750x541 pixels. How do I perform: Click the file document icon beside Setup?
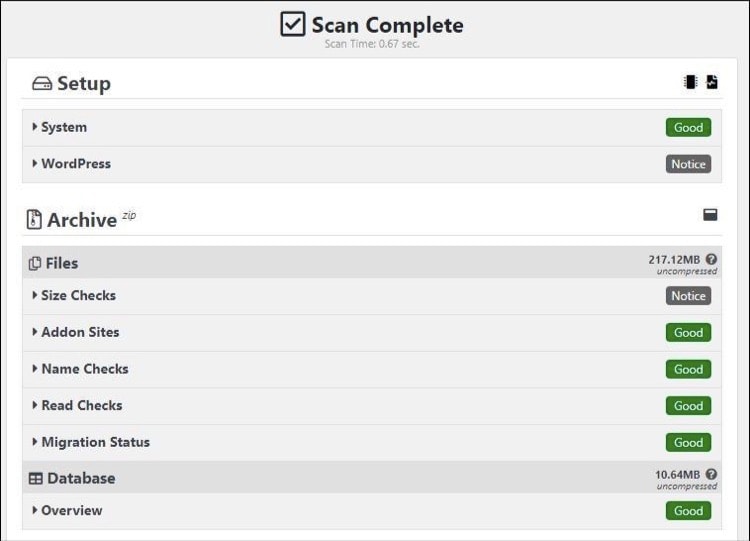click(712, 82)
